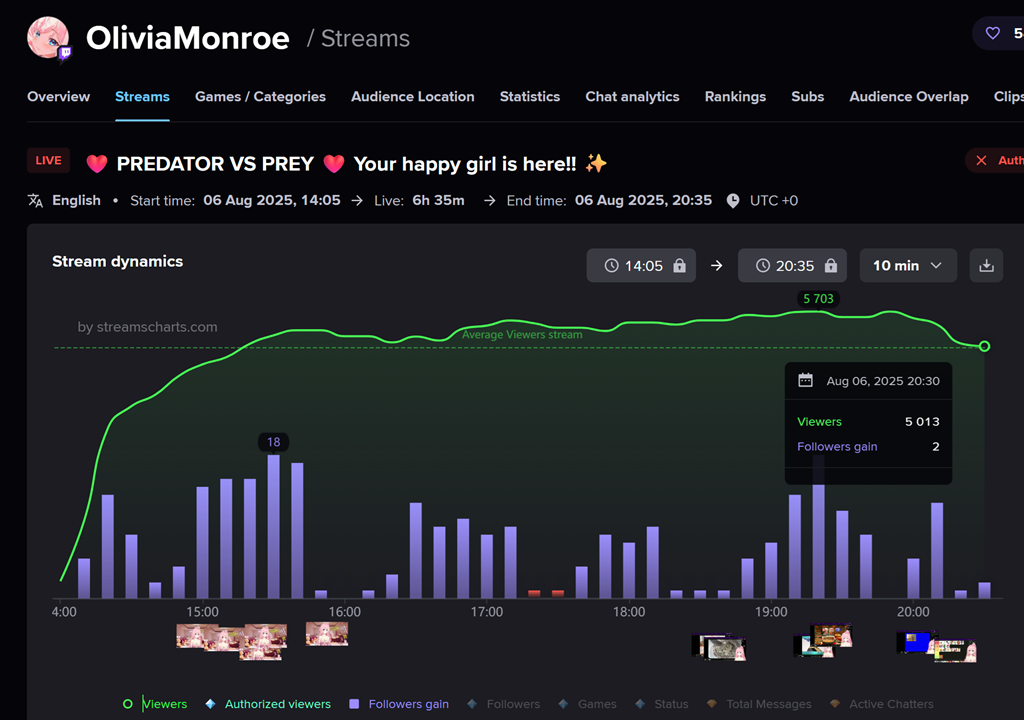The image size is (1024, 720).
Task: Enable Status series in legend
Action: tap(662, 704)
